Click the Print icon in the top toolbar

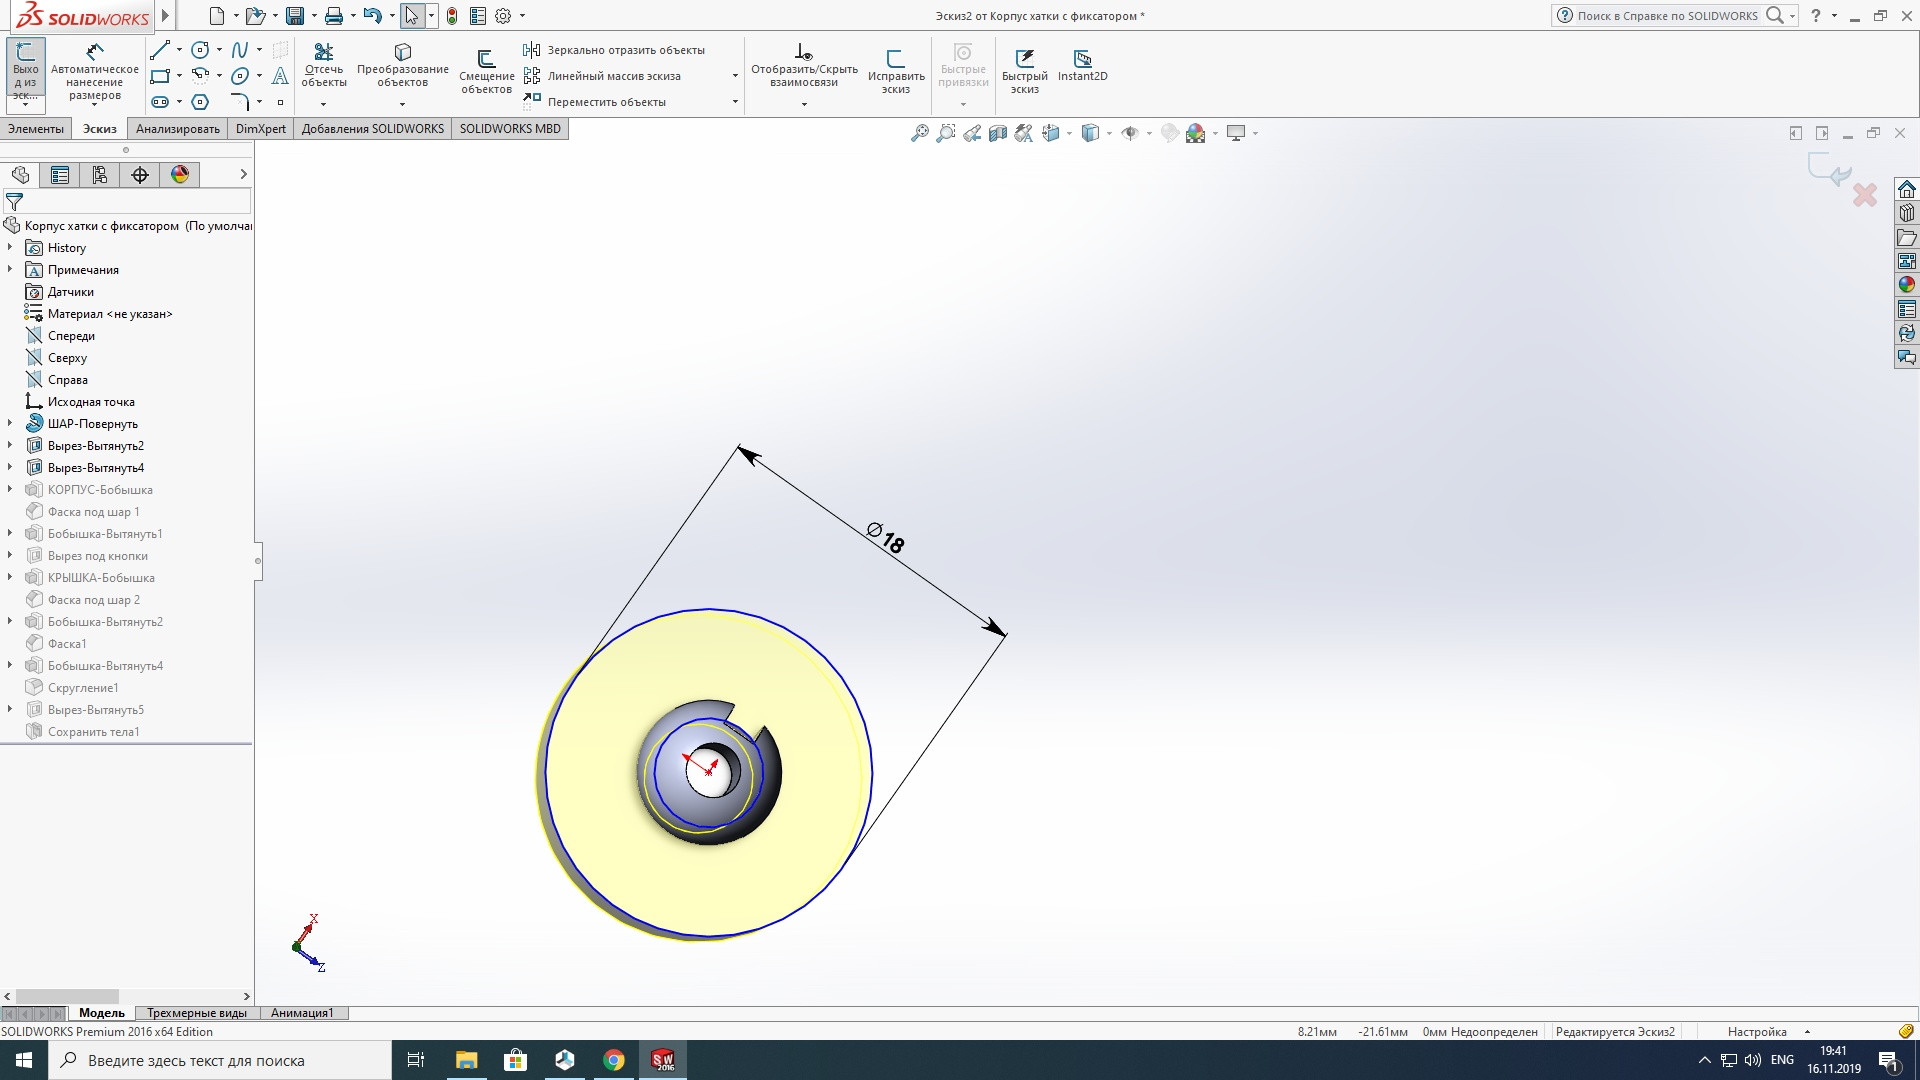(x=334, y=16)
